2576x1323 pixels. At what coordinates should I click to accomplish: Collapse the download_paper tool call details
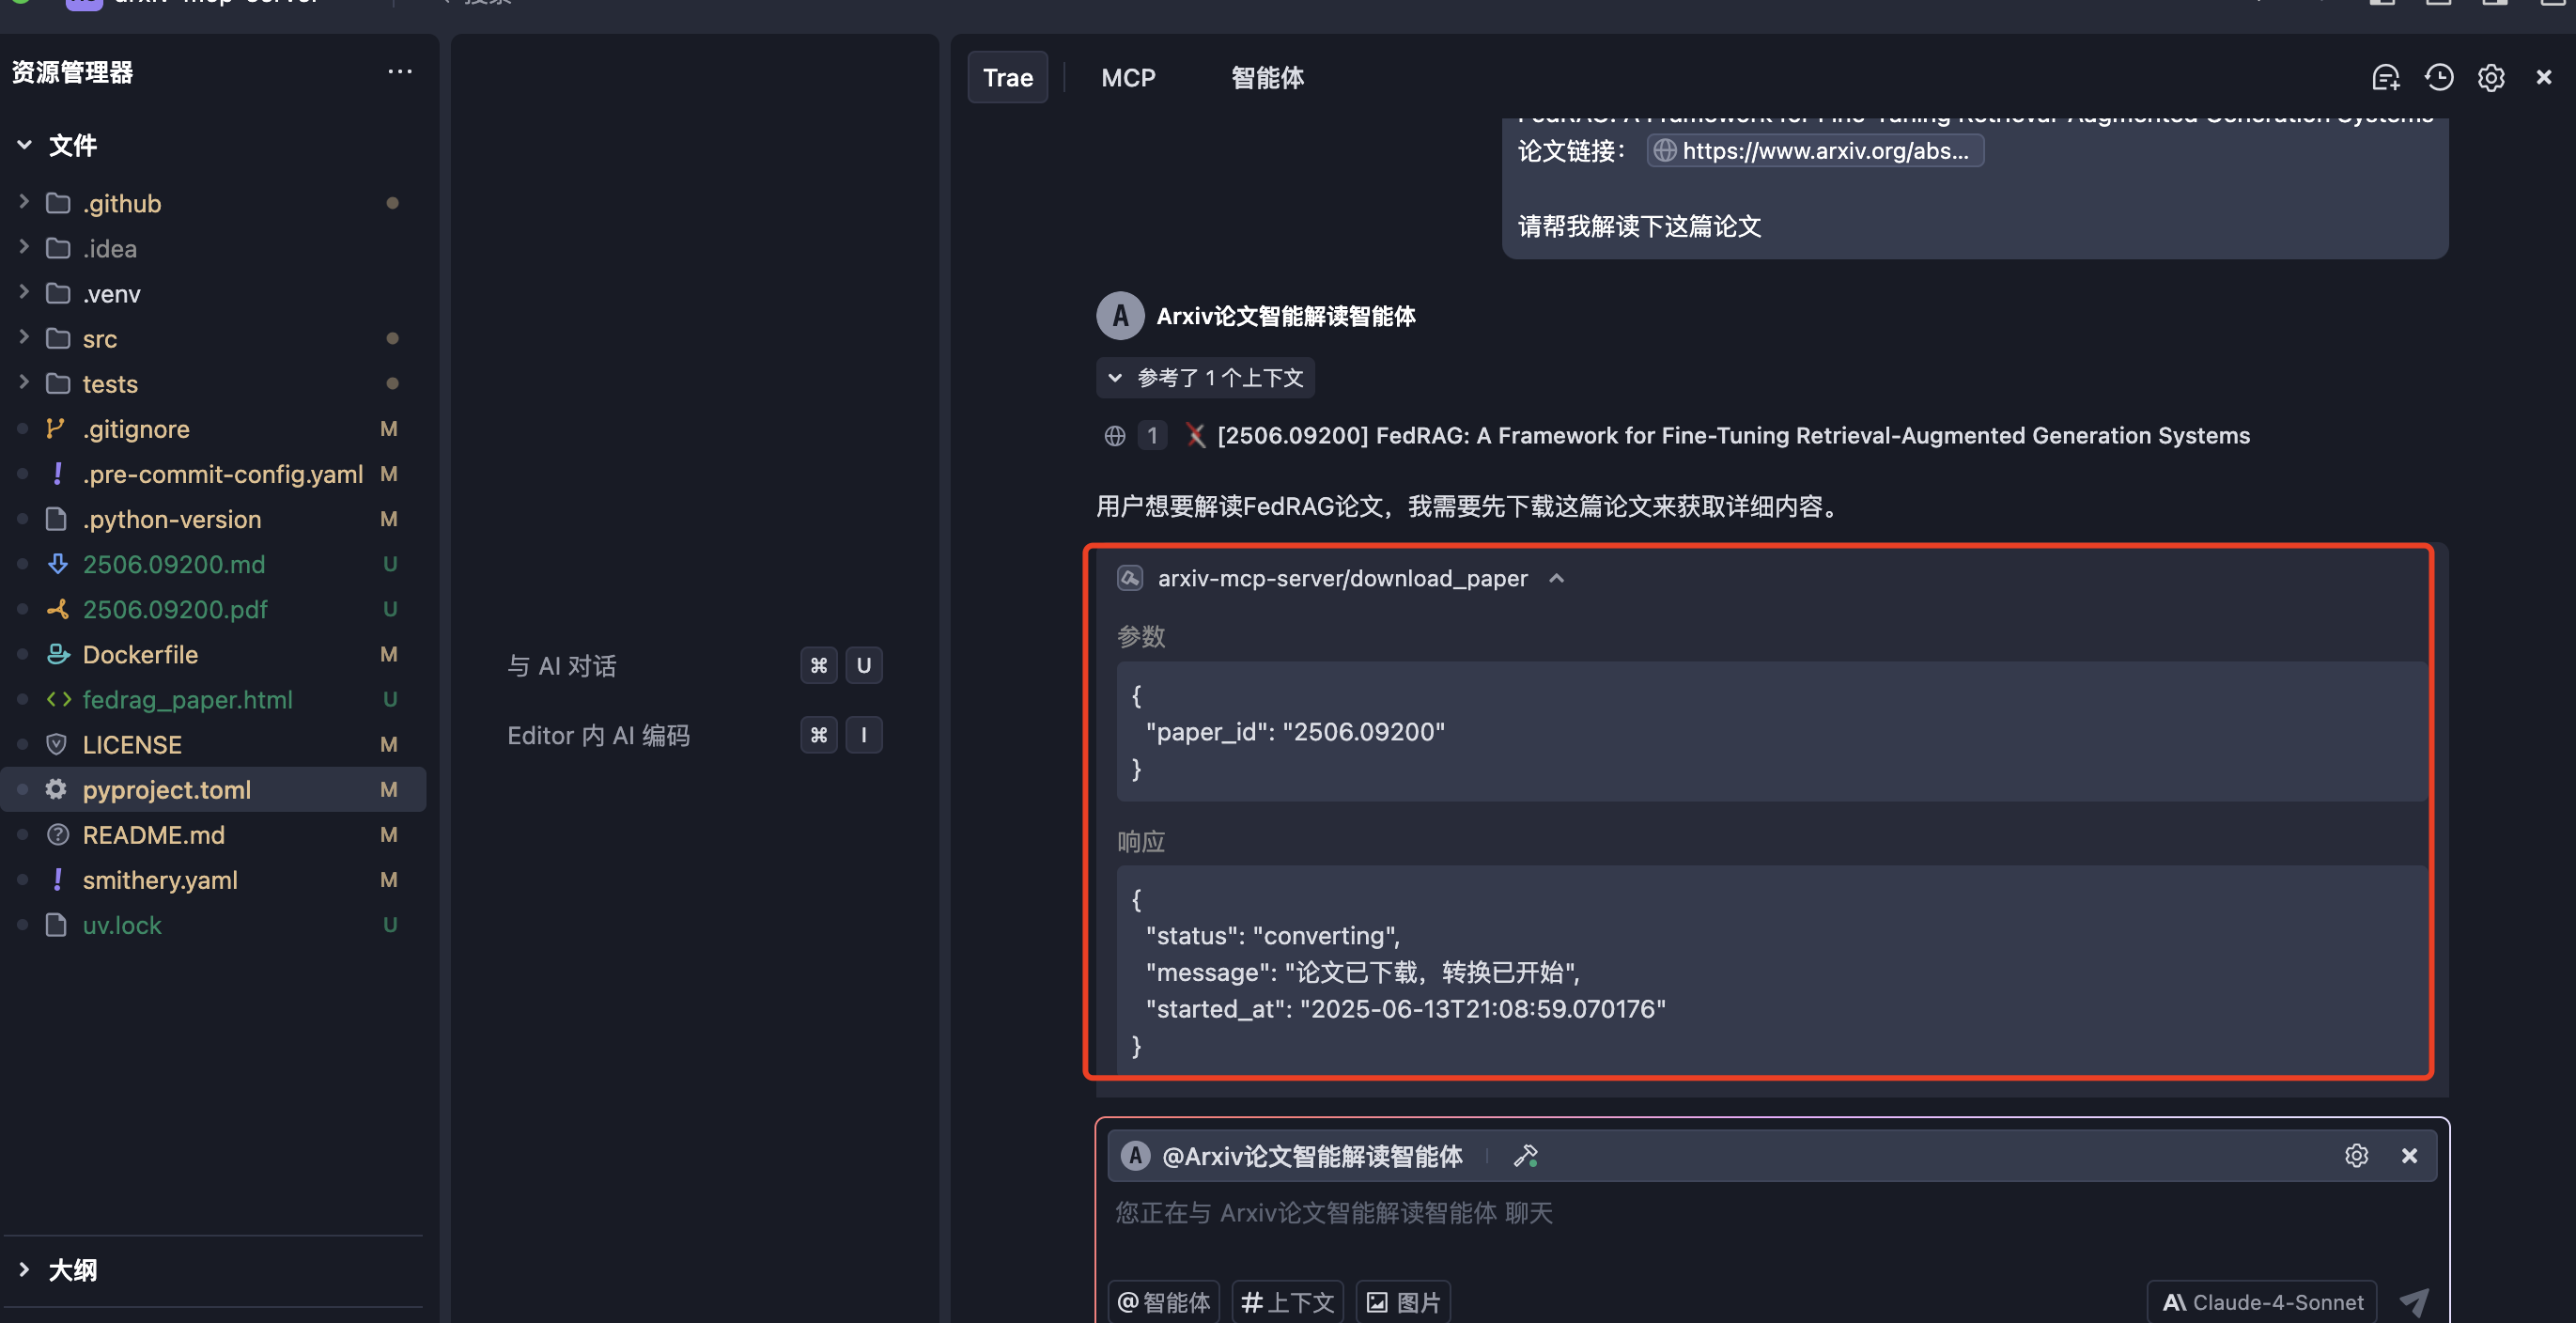(1556, 579)
